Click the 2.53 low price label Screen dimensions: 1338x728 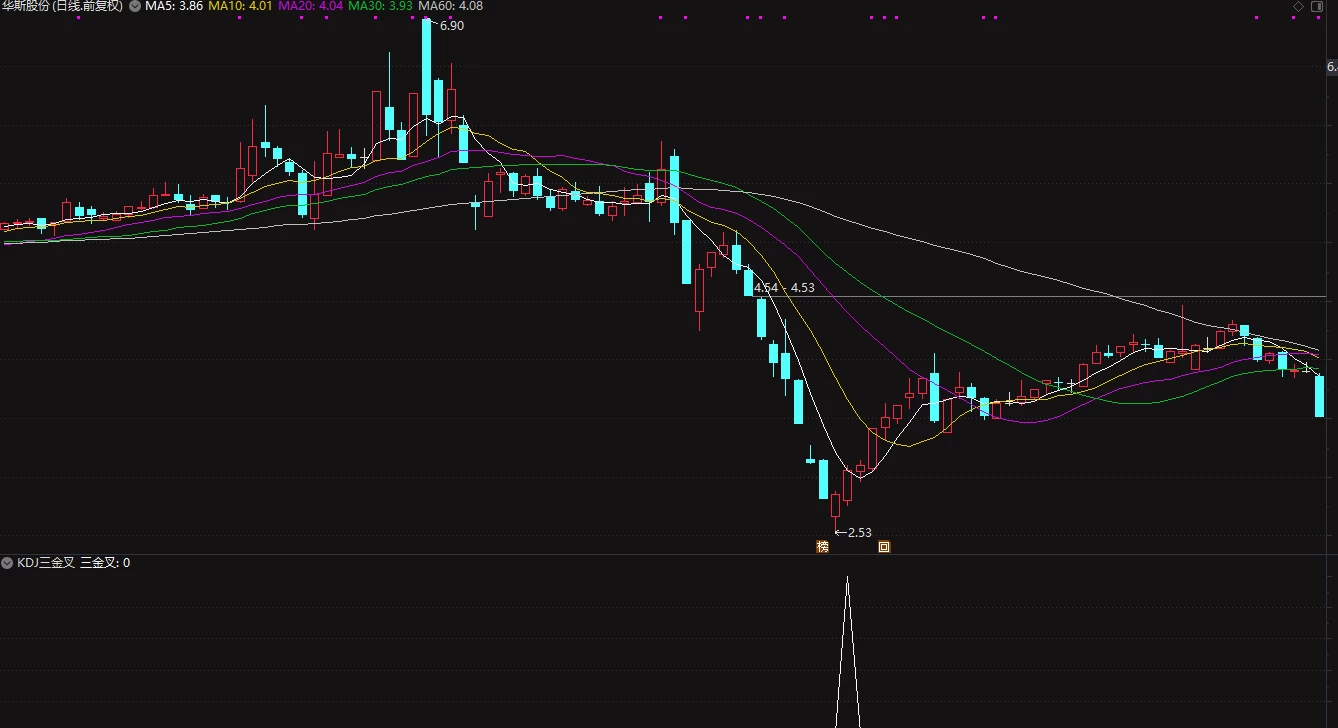[859, 533]
